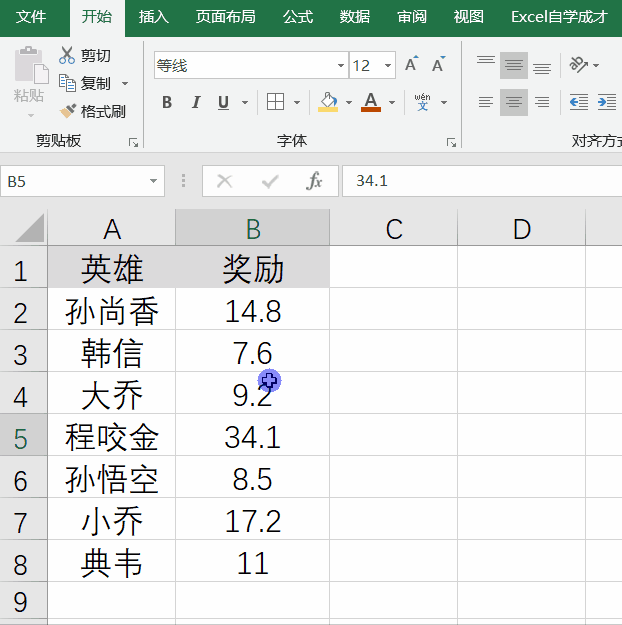Image resolution: width=622 pixels, height=625 pixels.
Task: Cancel the formula bar entry with X
Action: (x=224, y=181)
